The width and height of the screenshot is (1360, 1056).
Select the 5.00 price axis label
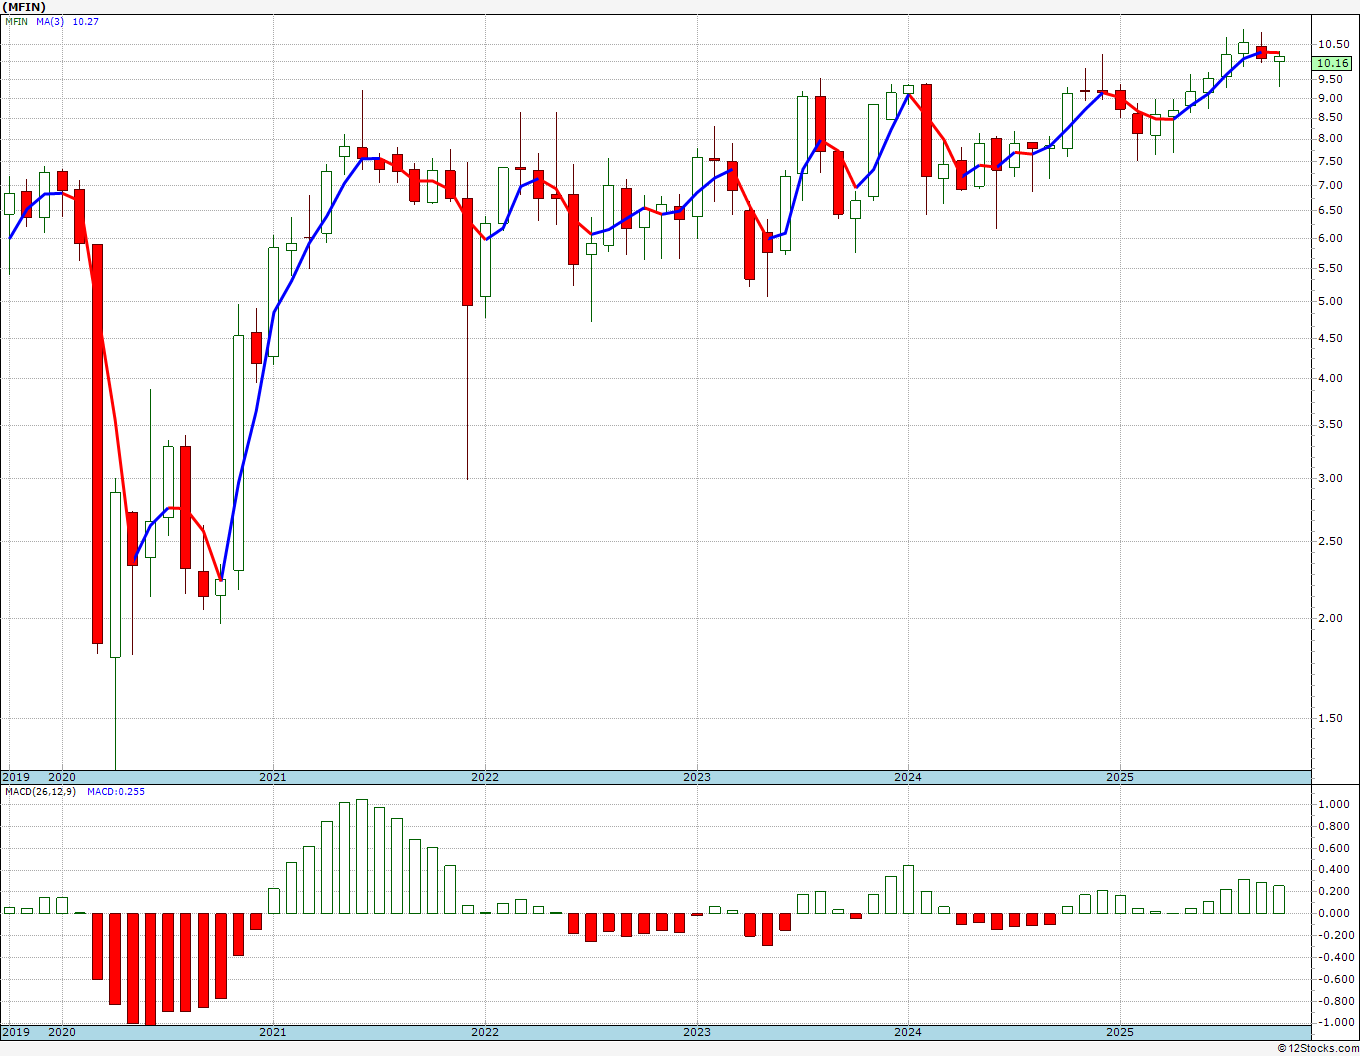pyautogui.click(x=1330, y=301)
